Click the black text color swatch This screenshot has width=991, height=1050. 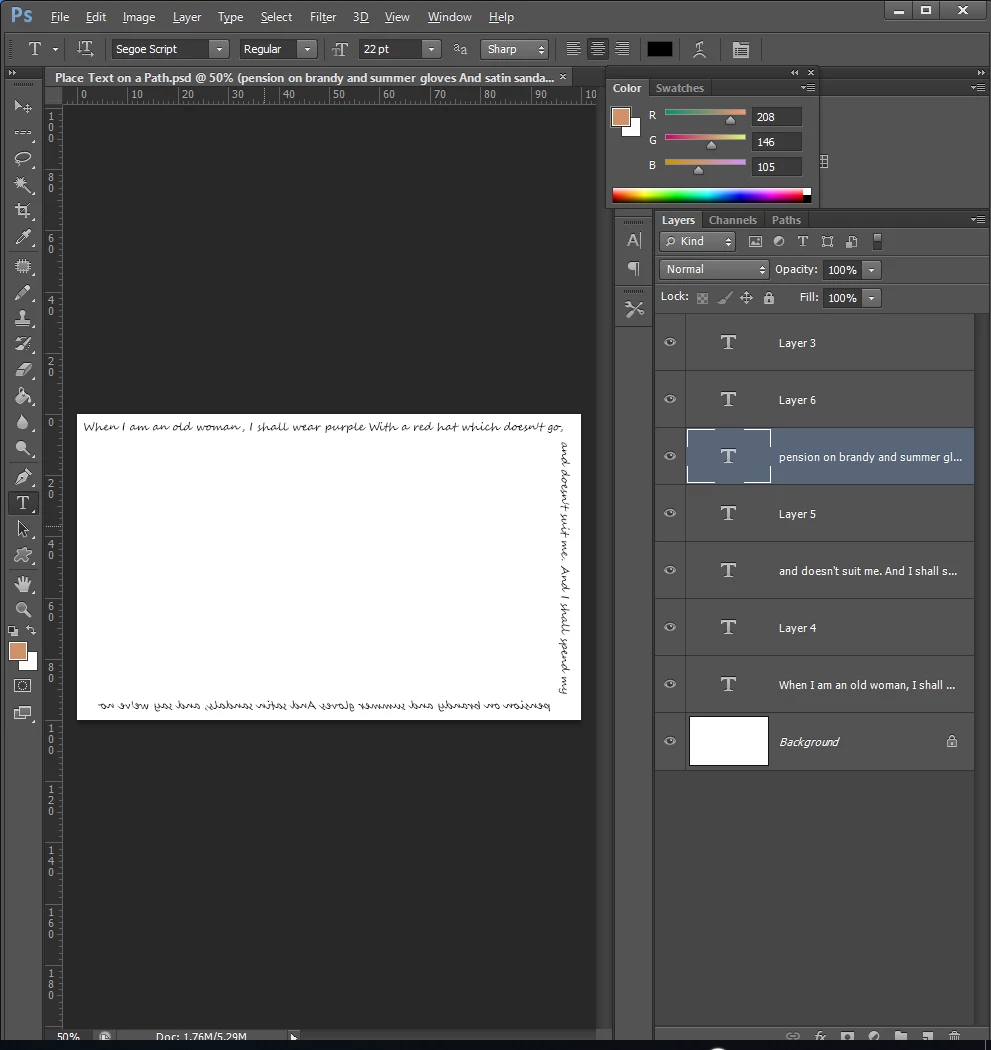[x=659, y=49]
